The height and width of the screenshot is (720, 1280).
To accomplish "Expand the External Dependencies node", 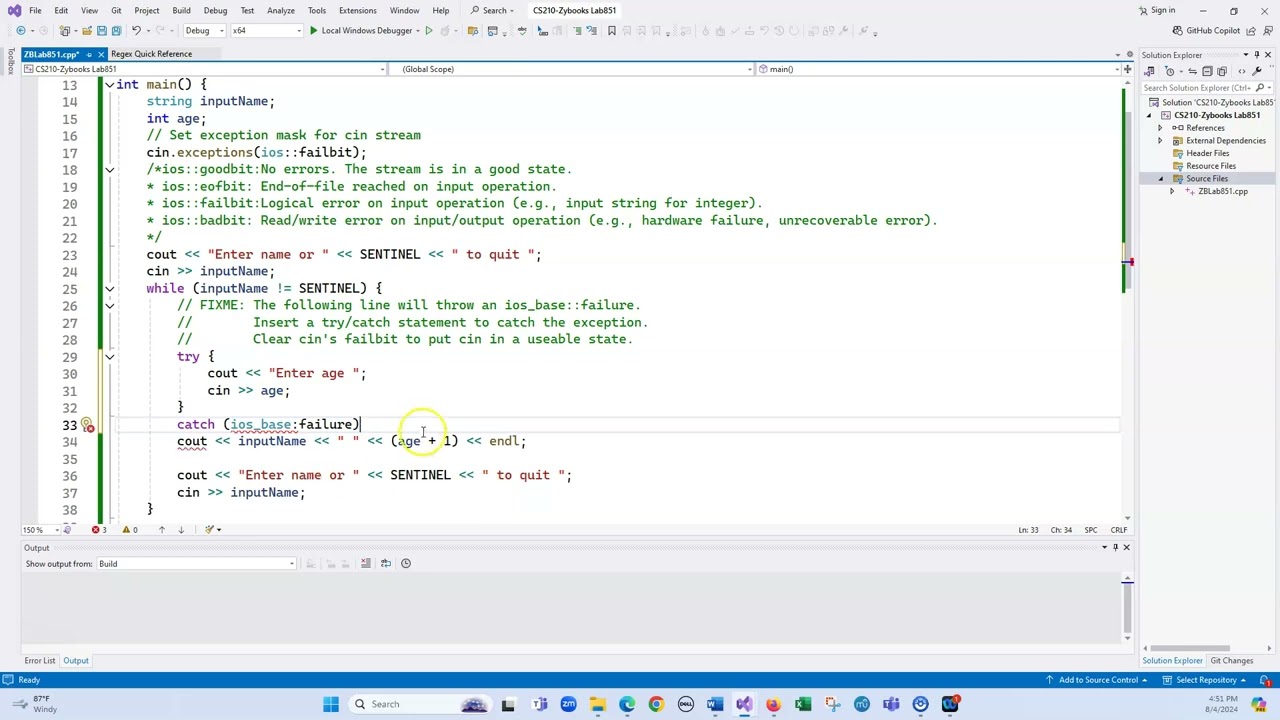I will pos(1161,141).
